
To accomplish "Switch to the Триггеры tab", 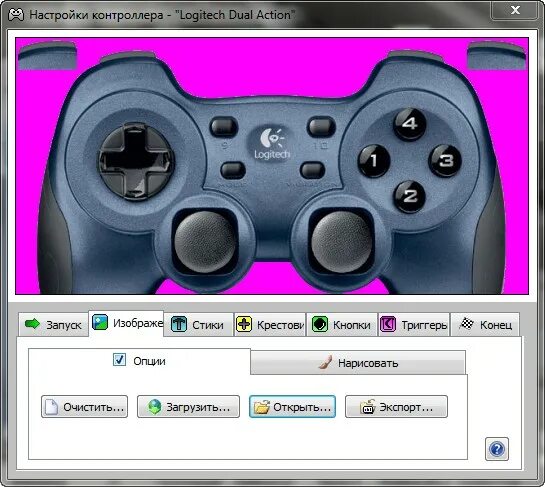I will [414, 325].
